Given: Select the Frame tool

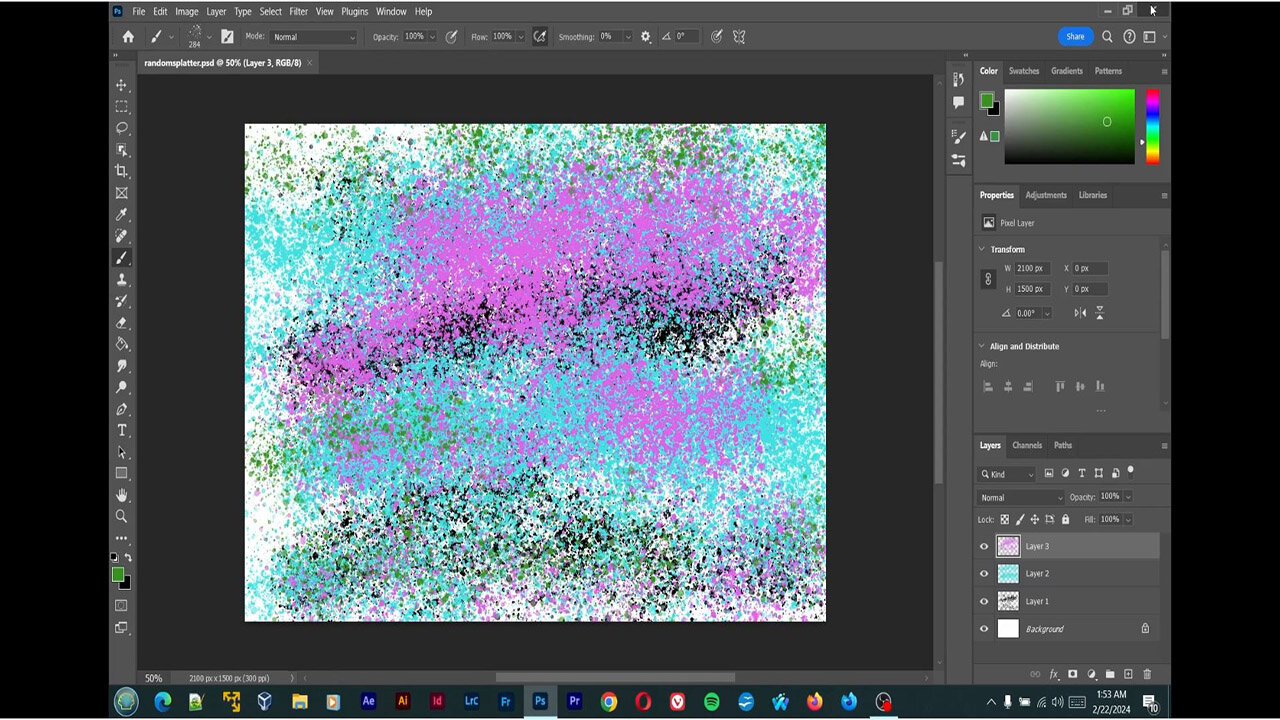Looking at the screenshot, I should click(122, 193).
